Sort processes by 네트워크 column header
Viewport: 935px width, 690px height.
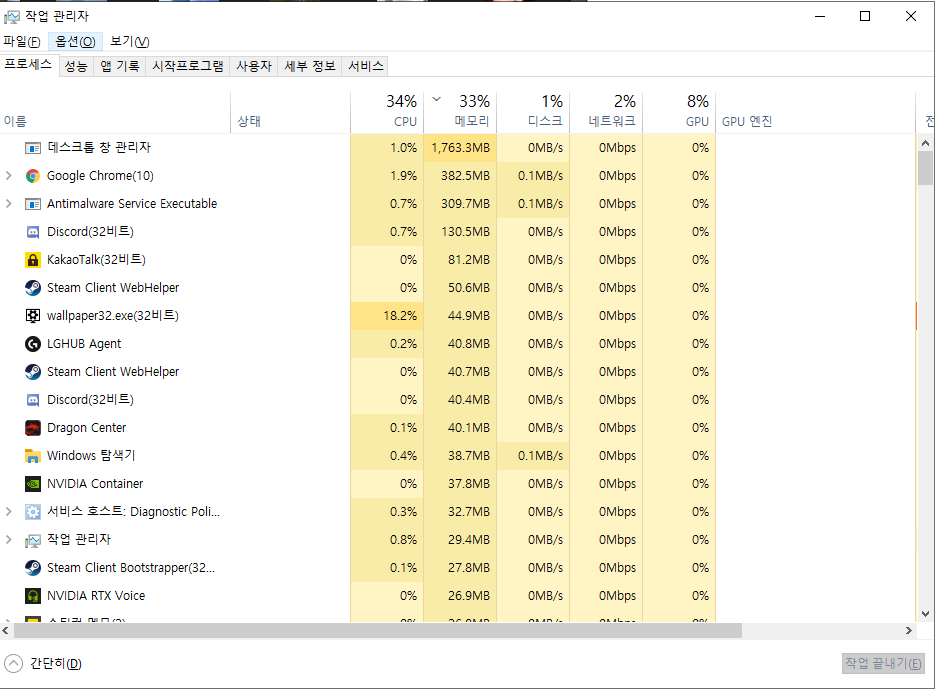point(606,112)
